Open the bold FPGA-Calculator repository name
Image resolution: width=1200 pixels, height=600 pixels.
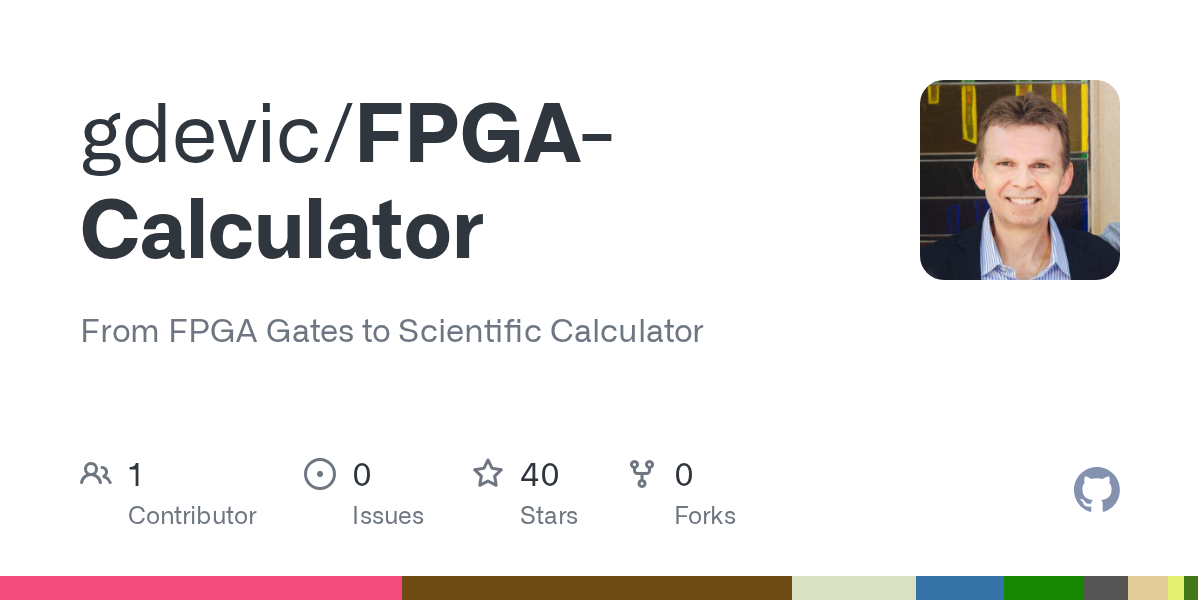click(x=348, y=183)
